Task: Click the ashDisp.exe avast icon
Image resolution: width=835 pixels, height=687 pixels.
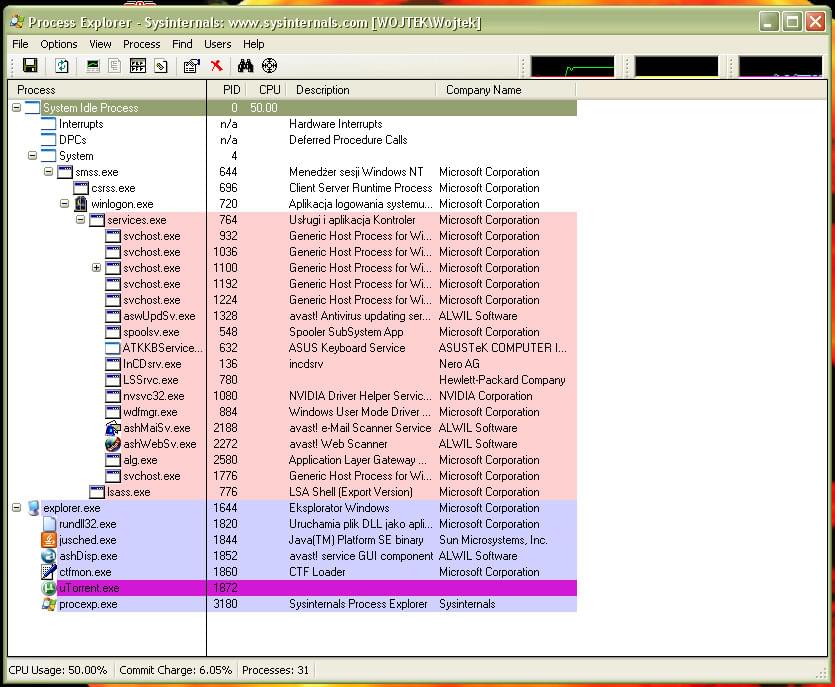Action: click(49, 556)
